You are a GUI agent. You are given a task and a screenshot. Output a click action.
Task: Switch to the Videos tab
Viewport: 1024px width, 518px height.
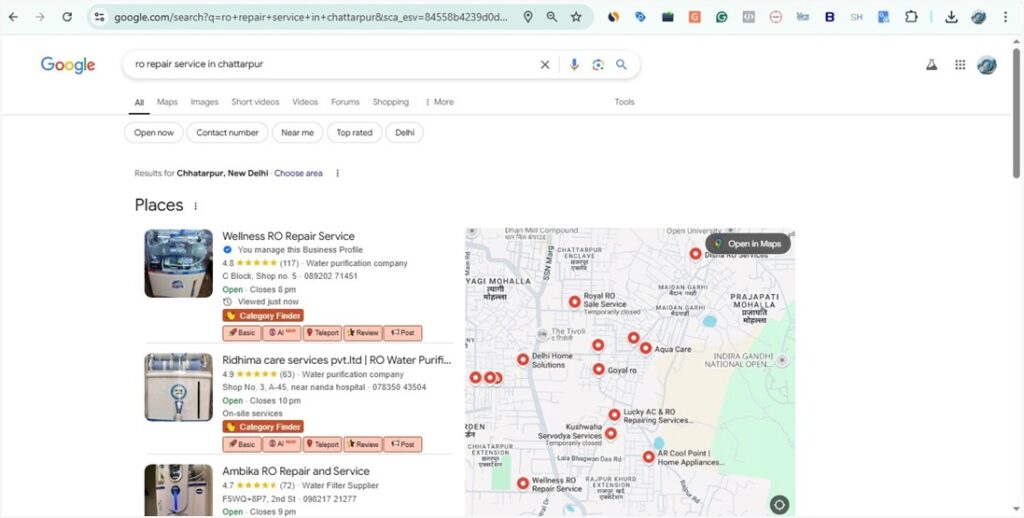tap(305, 102)
